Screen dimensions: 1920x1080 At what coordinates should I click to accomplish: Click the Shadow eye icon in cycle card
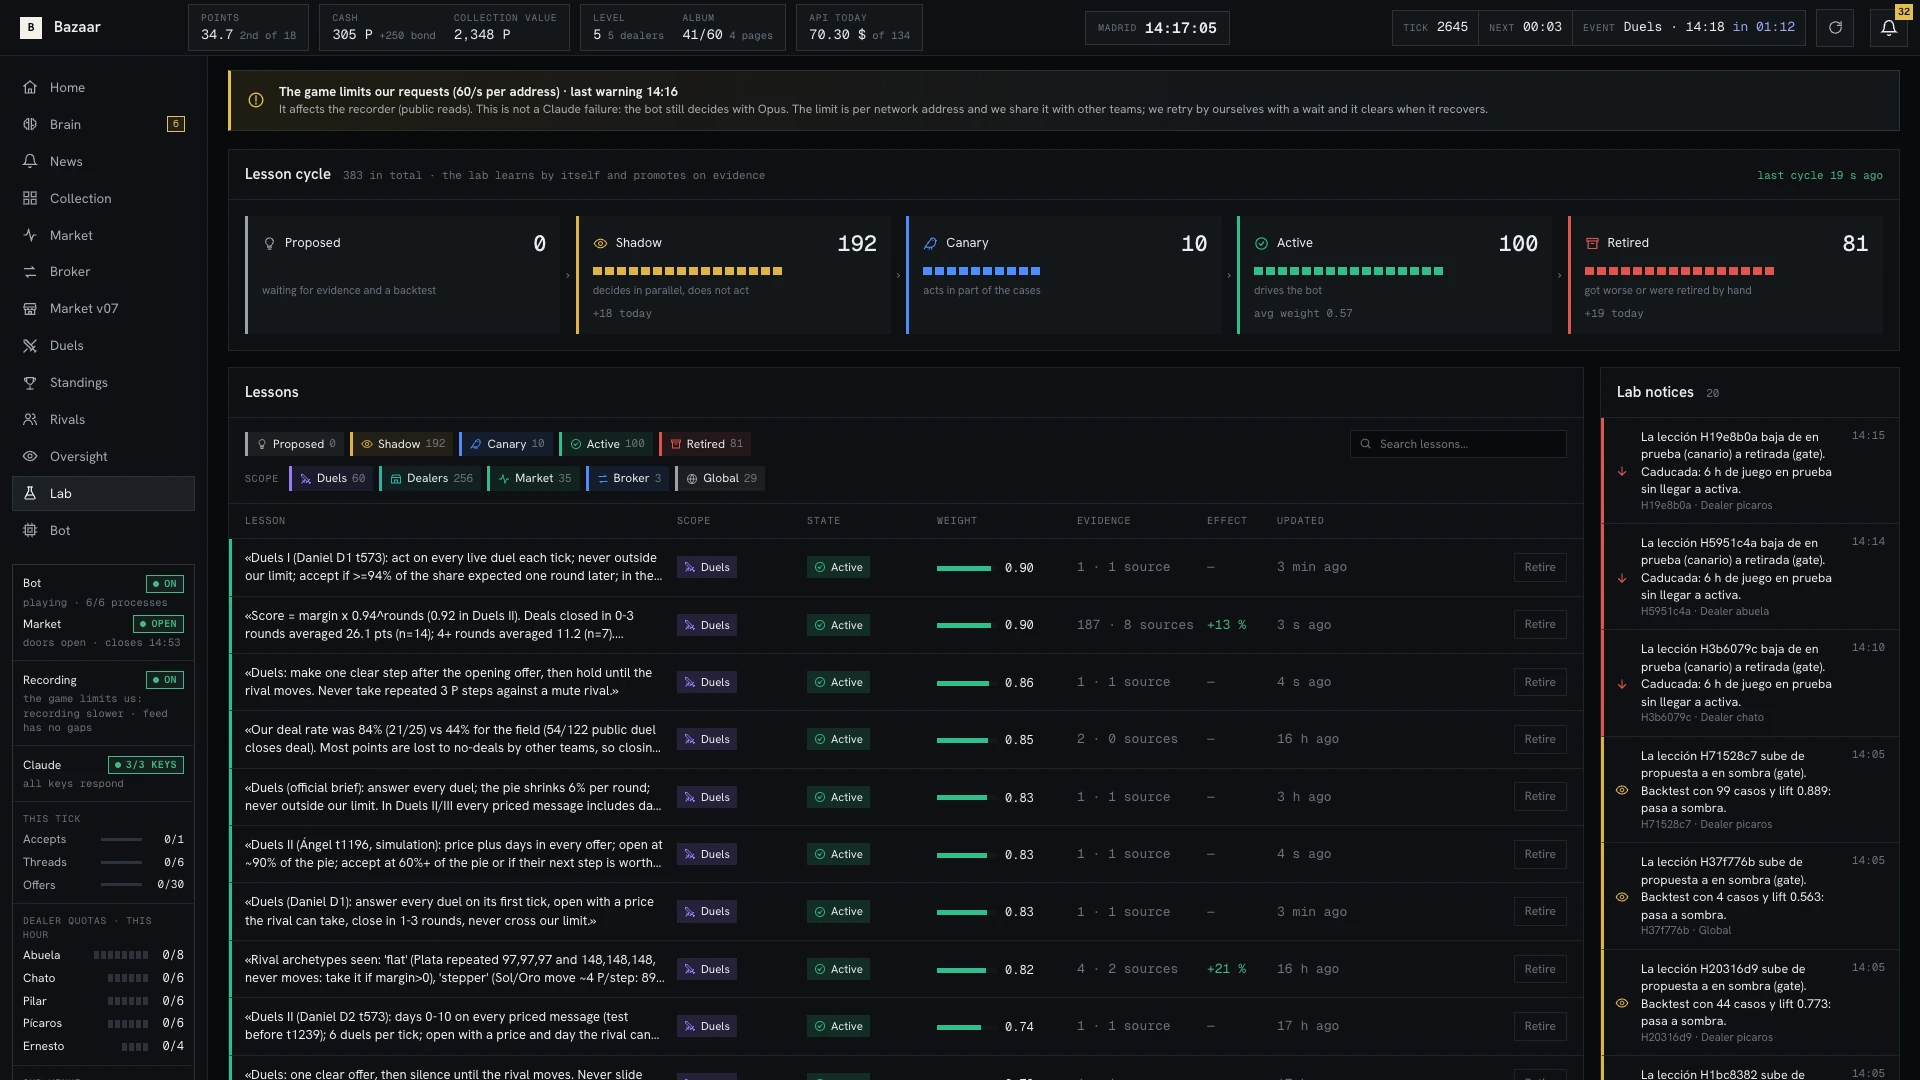point(600,243)
